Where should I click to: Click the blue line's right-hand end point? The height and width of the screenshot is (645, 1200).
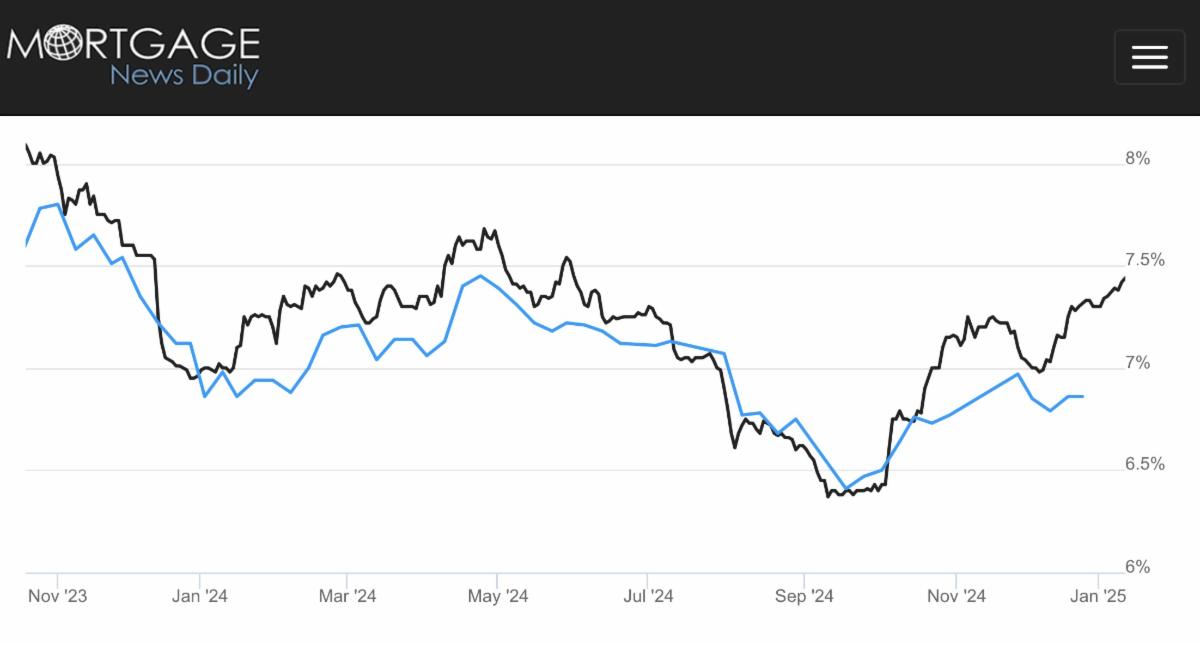point(1083,396)
